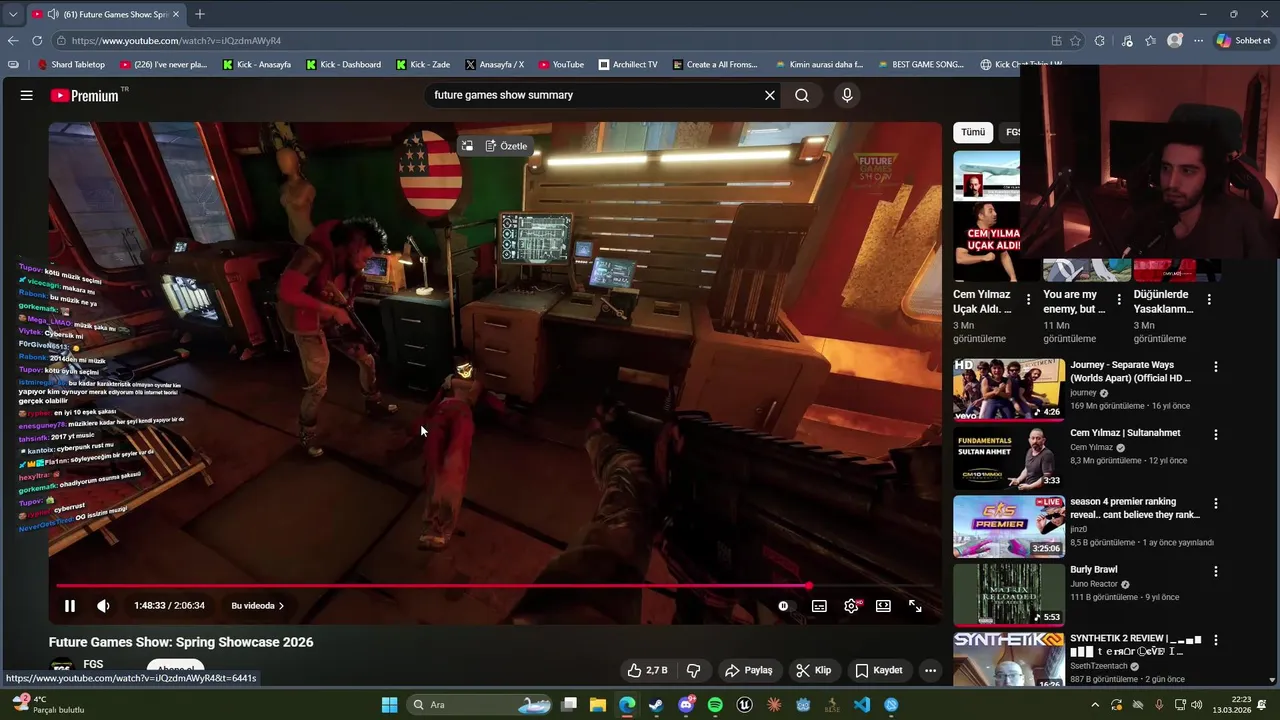Open Spotify from the taskbar

(715, 705)
